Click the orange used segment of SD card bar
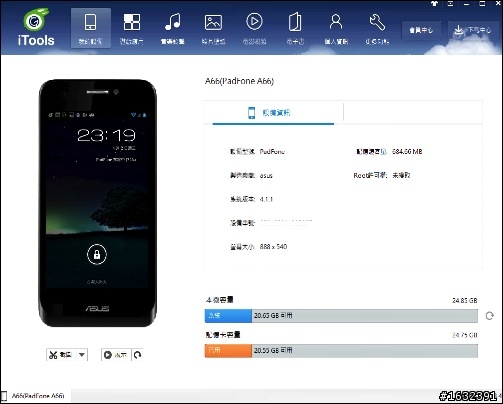The width and height of the screenshot is (503, 404). (x=228, y=351)
